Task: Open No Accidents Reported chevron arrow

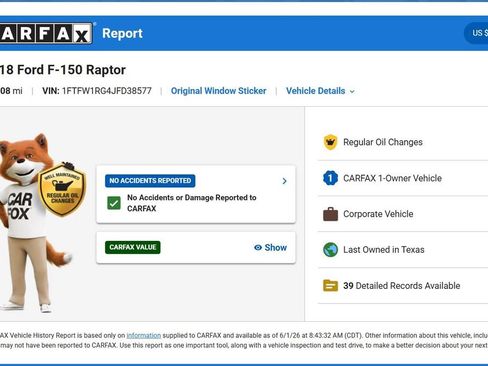Action: point(284,181)
